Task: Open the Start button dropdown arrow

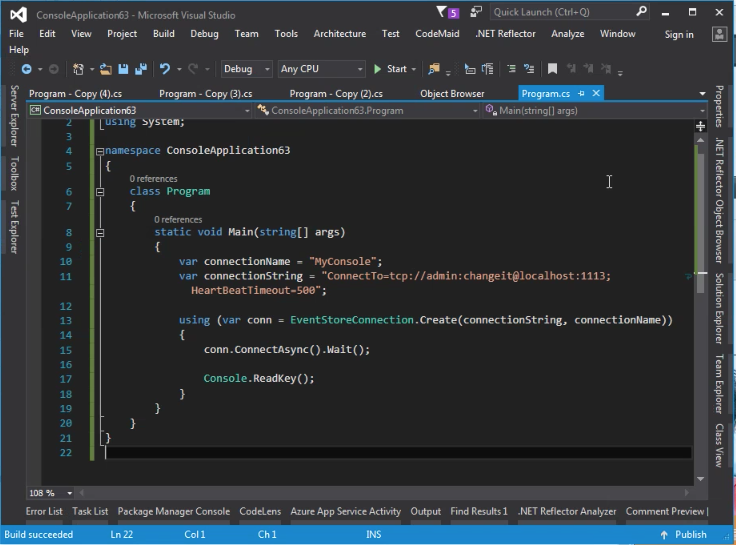Action: 414,69
